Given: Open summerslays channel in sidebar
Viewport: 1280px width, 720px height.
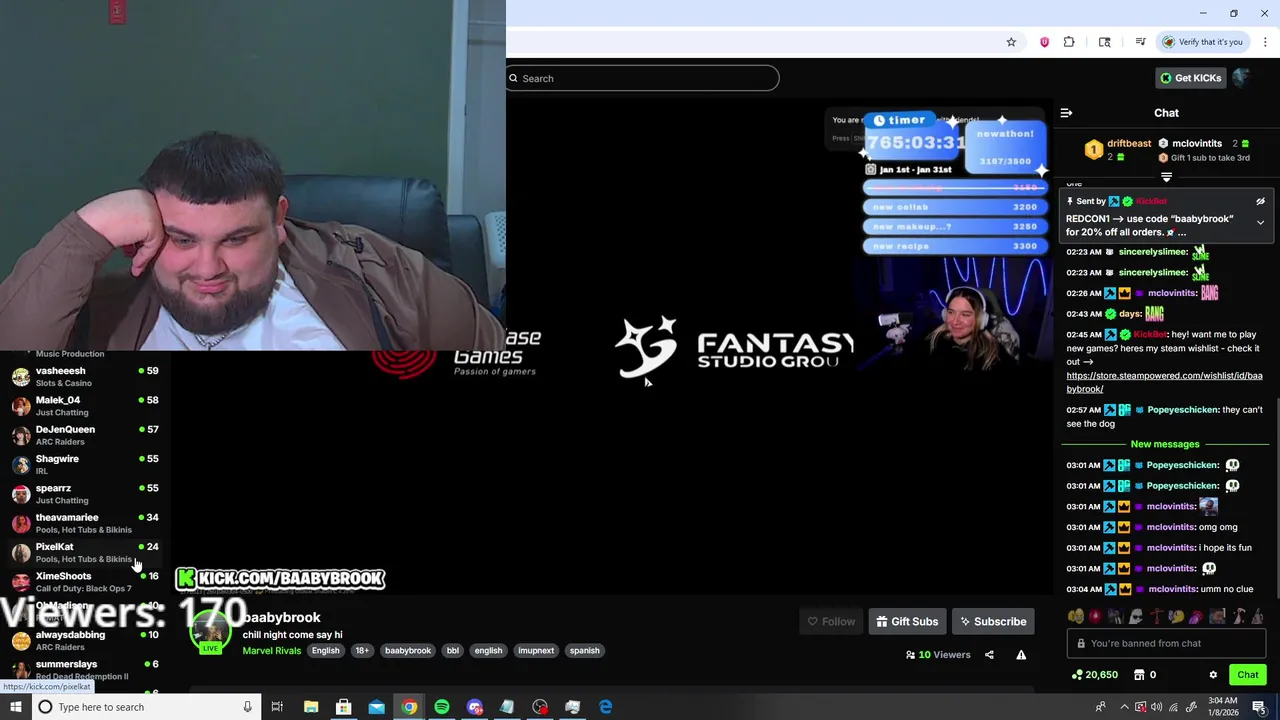Looking at the screenshot, I should coord(85,669).
